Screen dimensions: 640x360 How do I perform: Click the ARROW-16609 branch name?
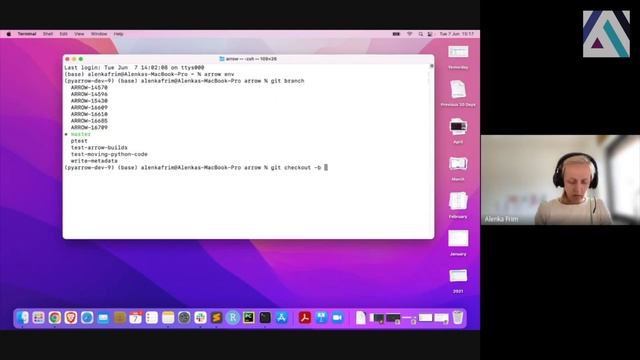point(89,108)
